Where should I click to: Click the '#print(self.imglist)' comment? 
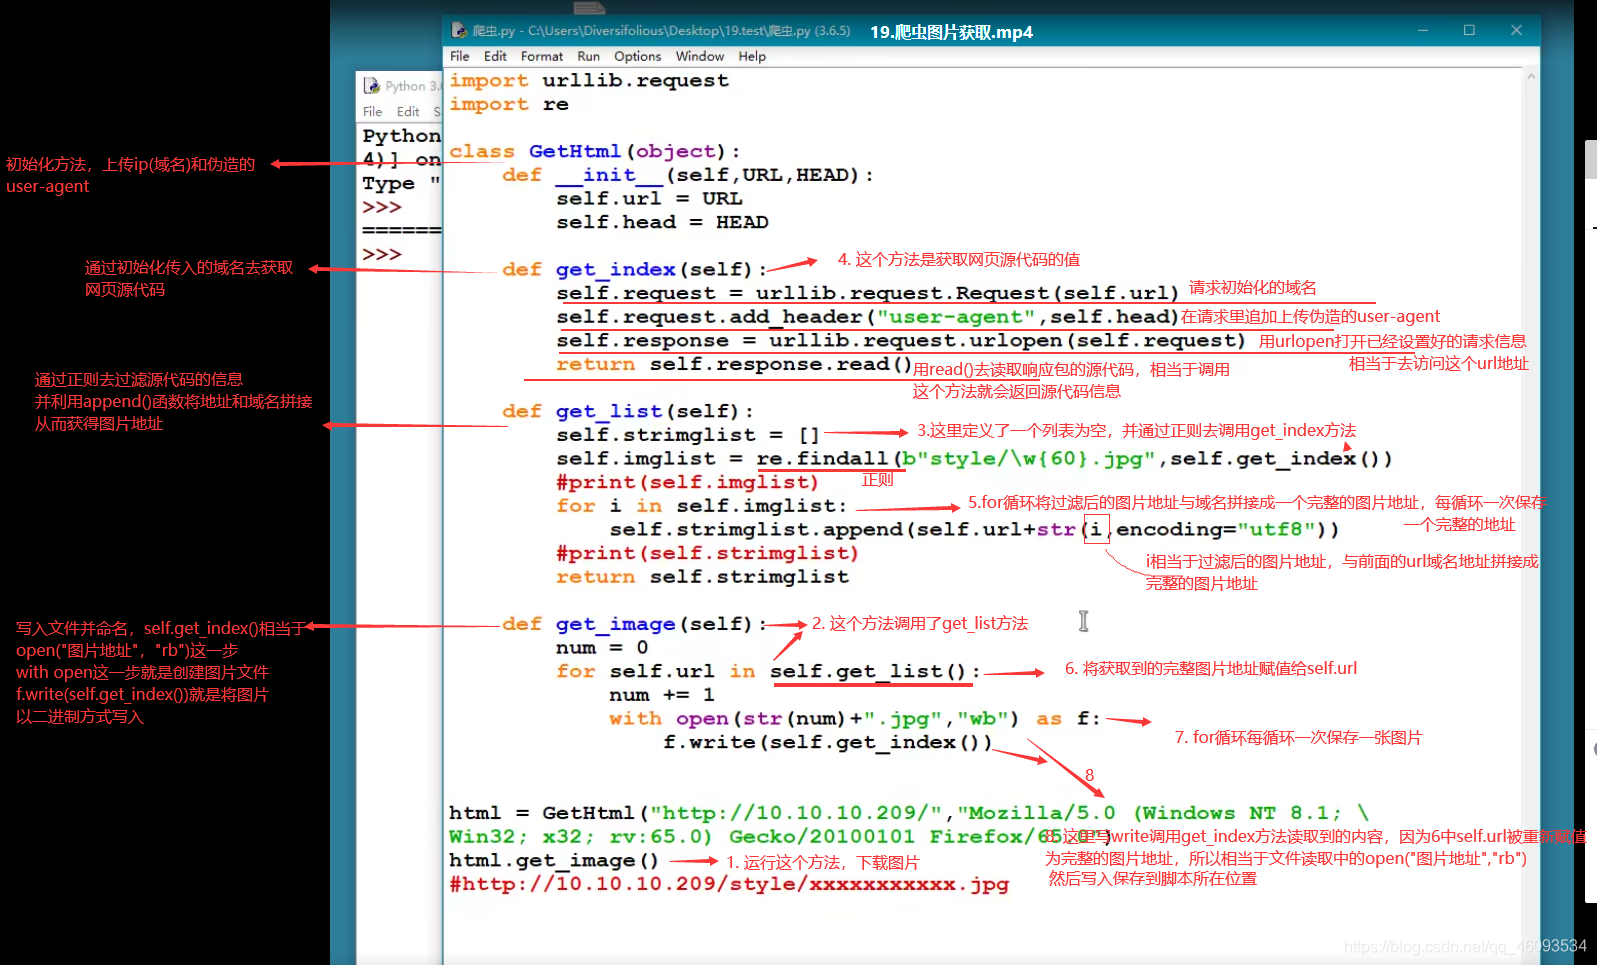(x=688, y=483)
